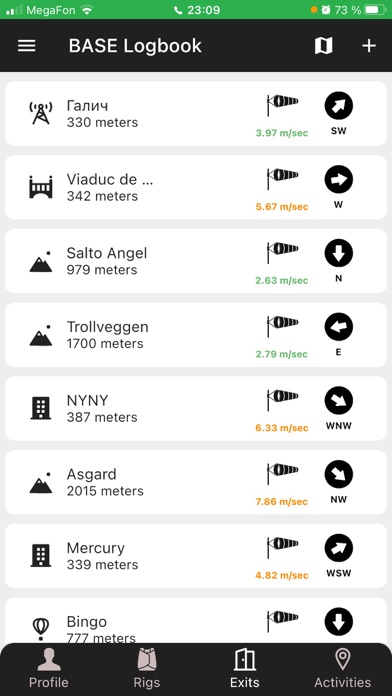
Task: Tap the 5.67 m/sec wind speed reading
Action: pos(281,207)
